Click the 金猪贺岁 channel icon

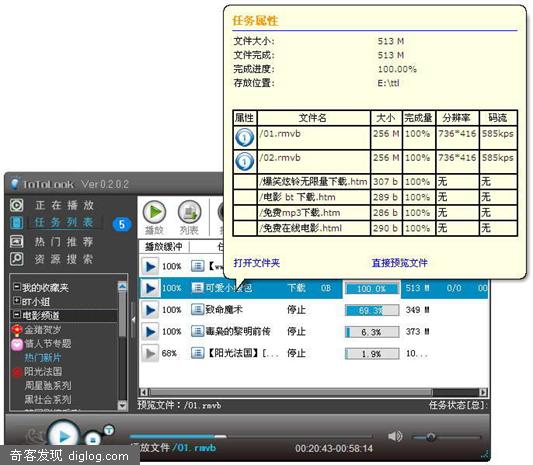(x=17, y=330)
